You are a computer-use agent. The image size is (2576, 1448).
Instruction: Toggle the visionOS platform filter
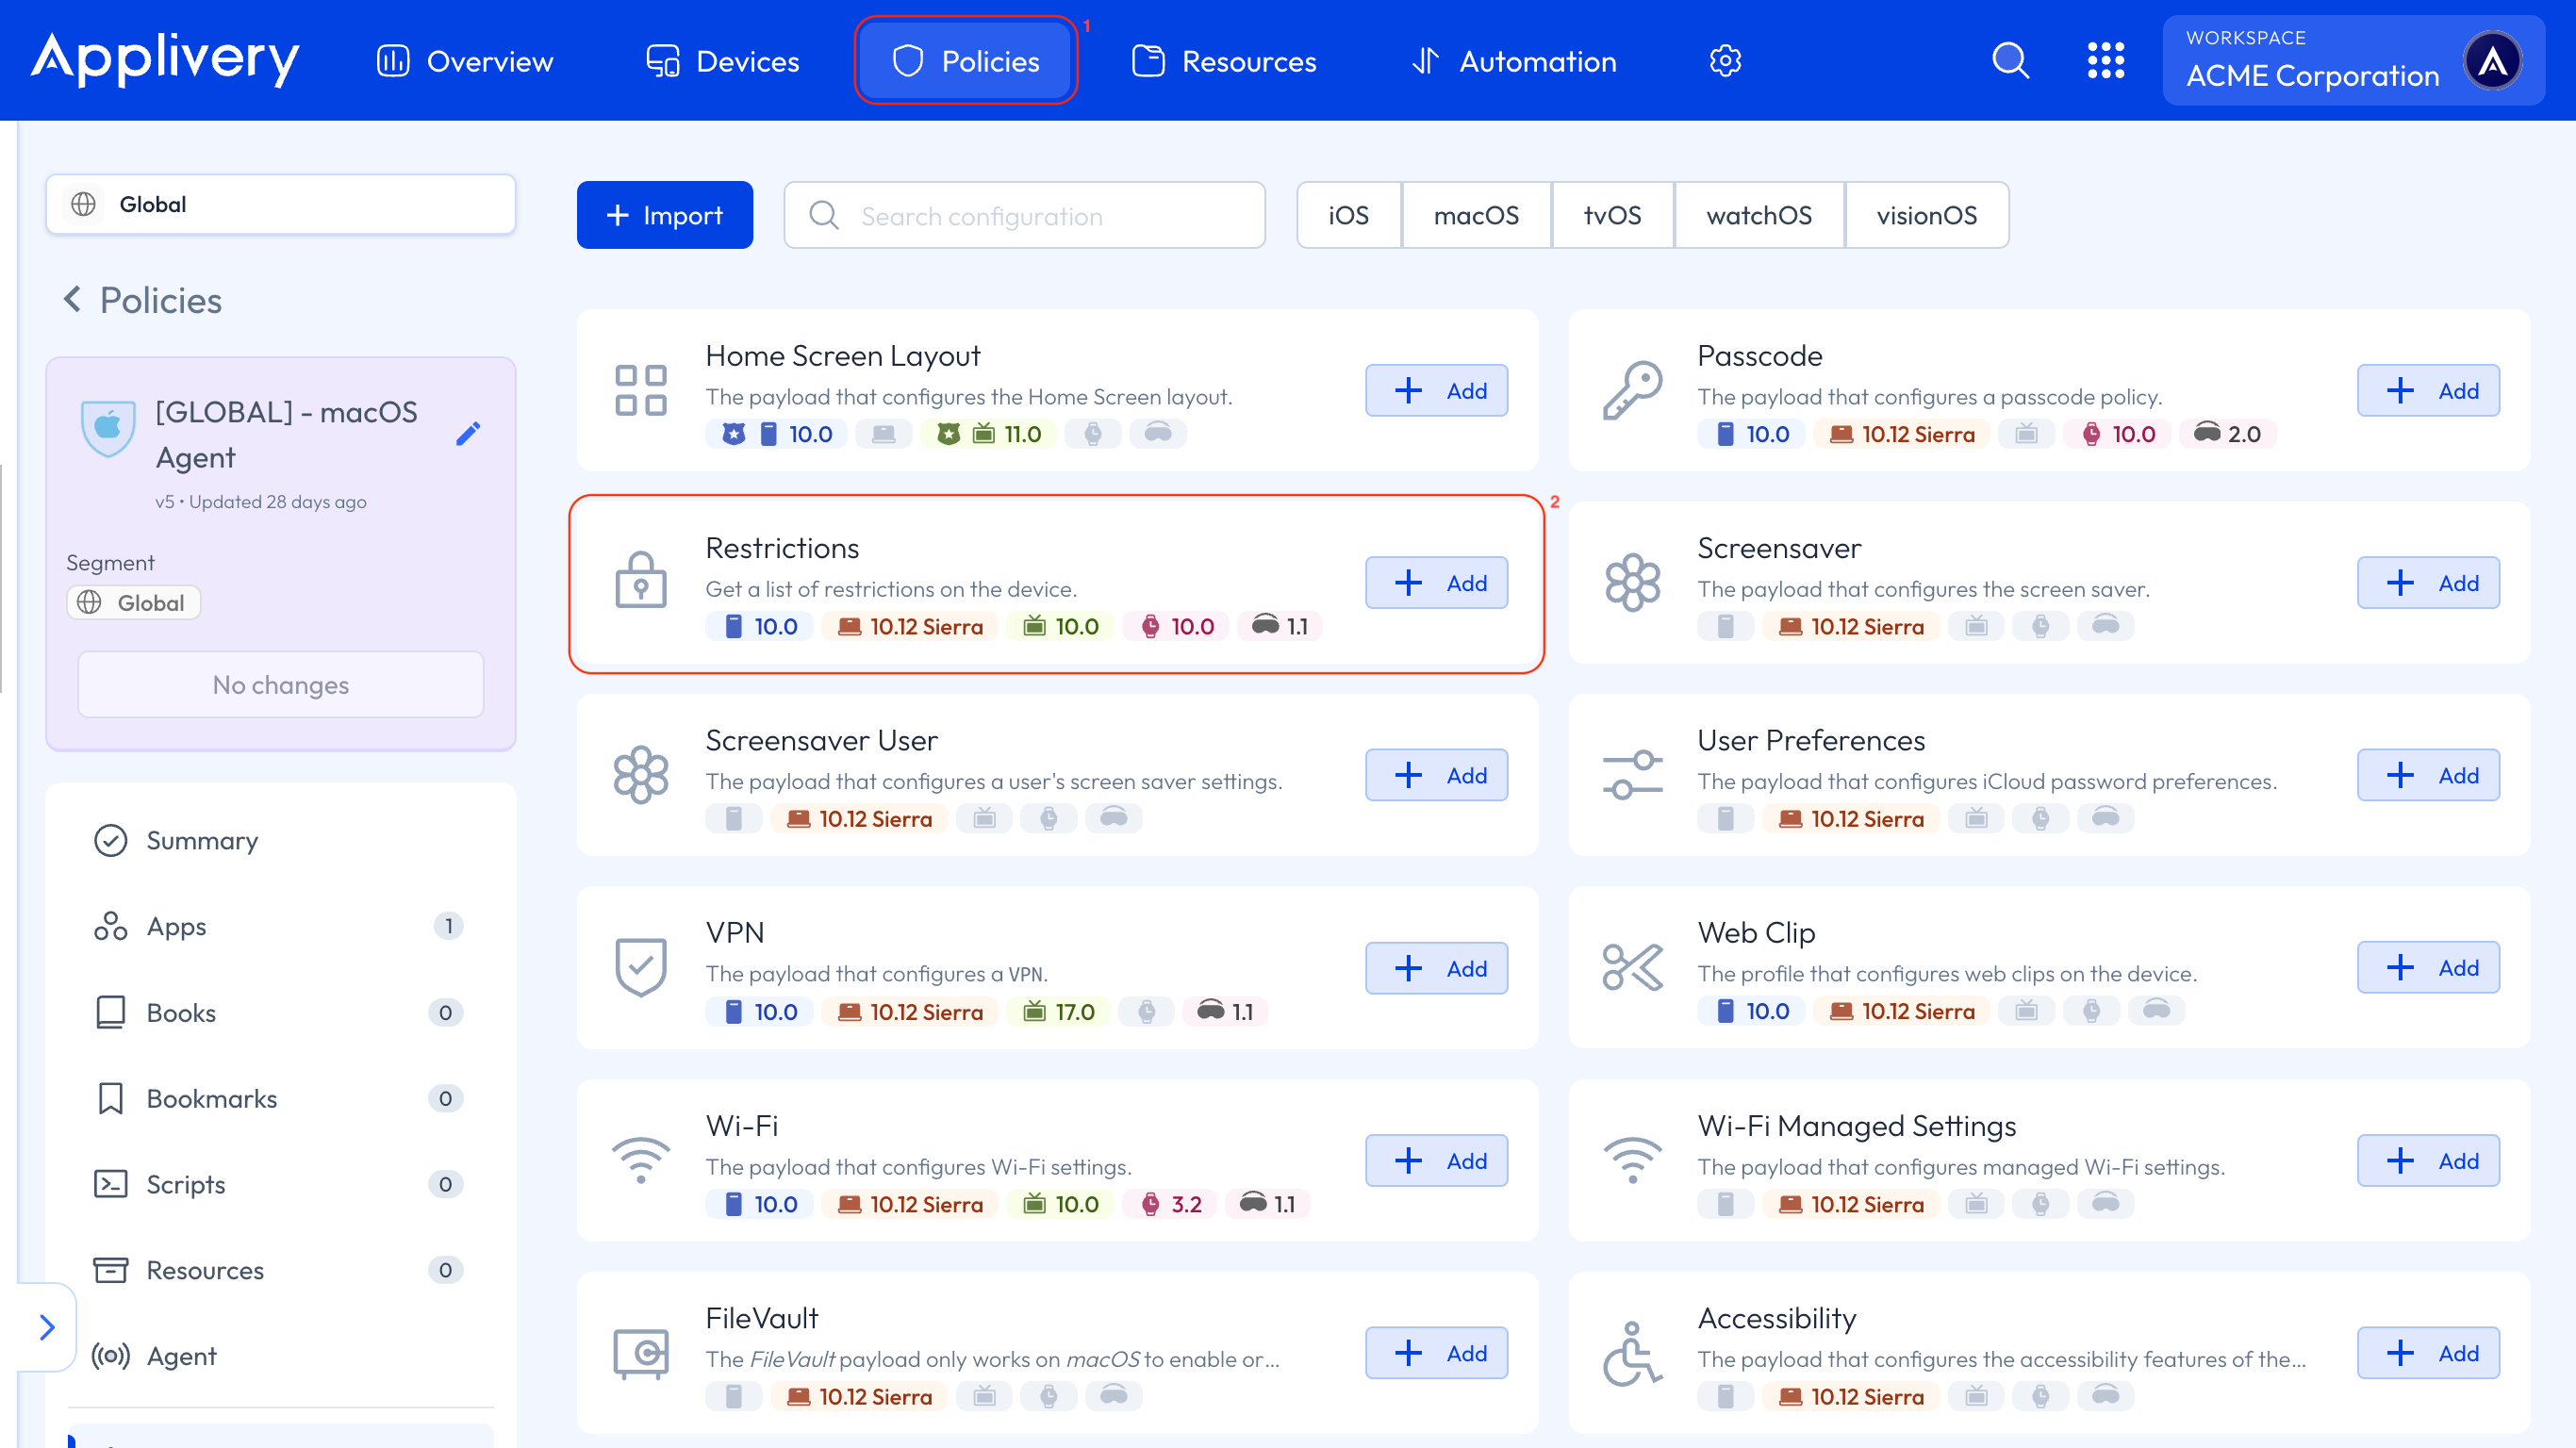(x=1926, y=215)
